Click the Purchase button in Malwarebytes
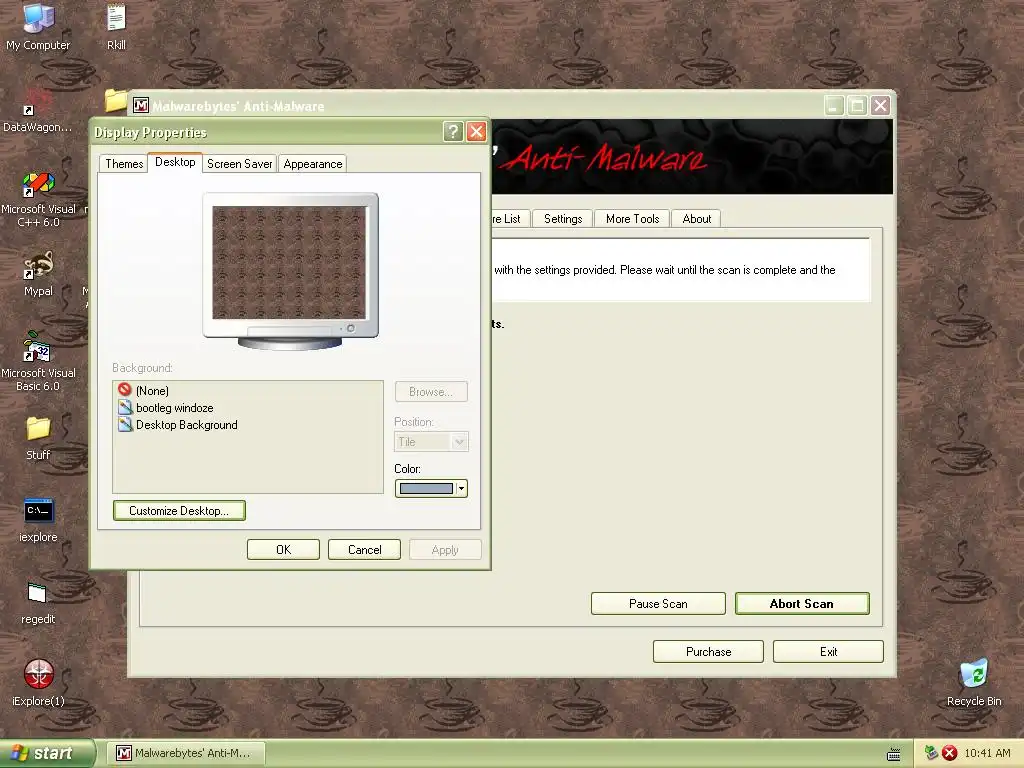Viewport: 1024px width, 768px height. [x=709, y=652]
